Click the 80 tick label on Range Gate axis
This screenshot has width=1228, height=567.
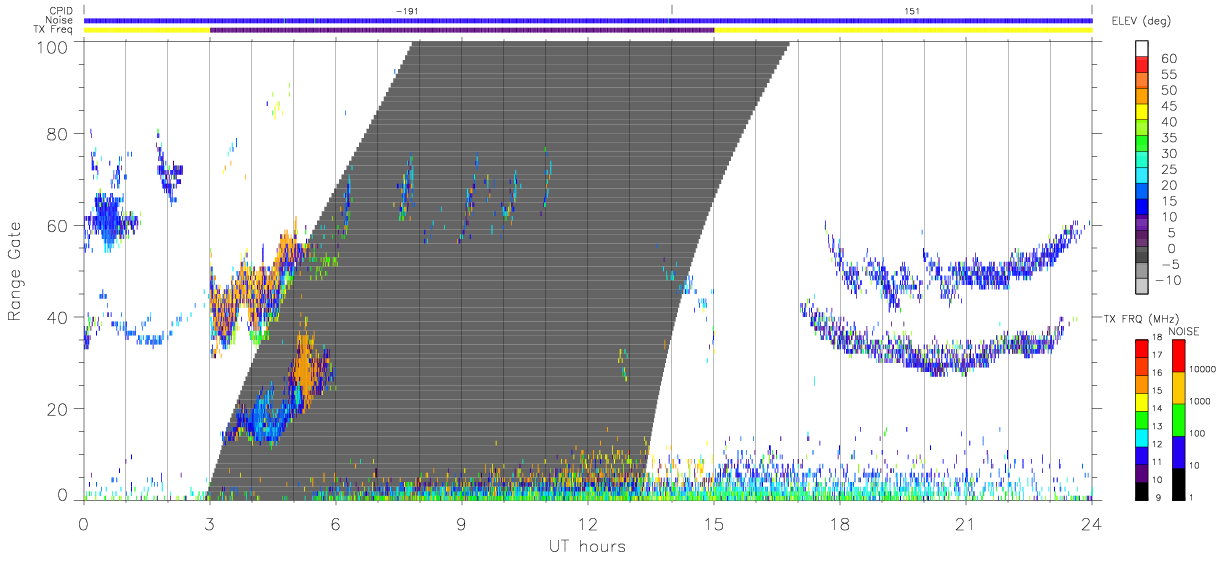pyautogui.click(x=58, y=133)
